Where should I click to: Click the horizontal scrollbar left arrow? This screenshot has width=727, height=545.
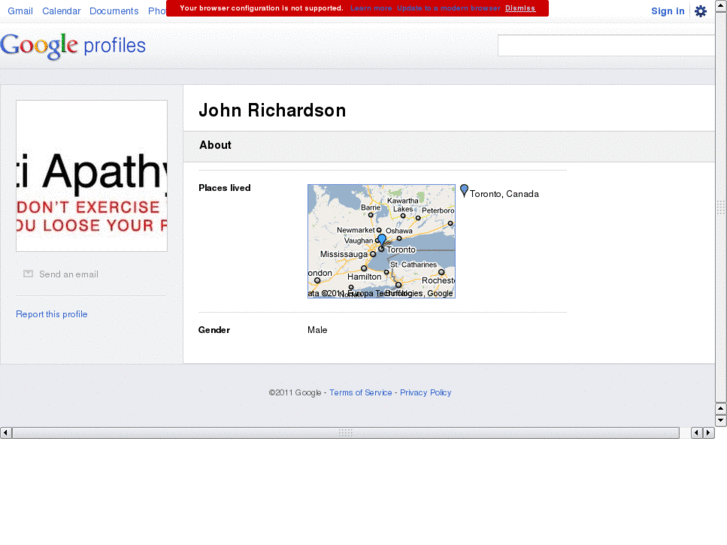6,433
